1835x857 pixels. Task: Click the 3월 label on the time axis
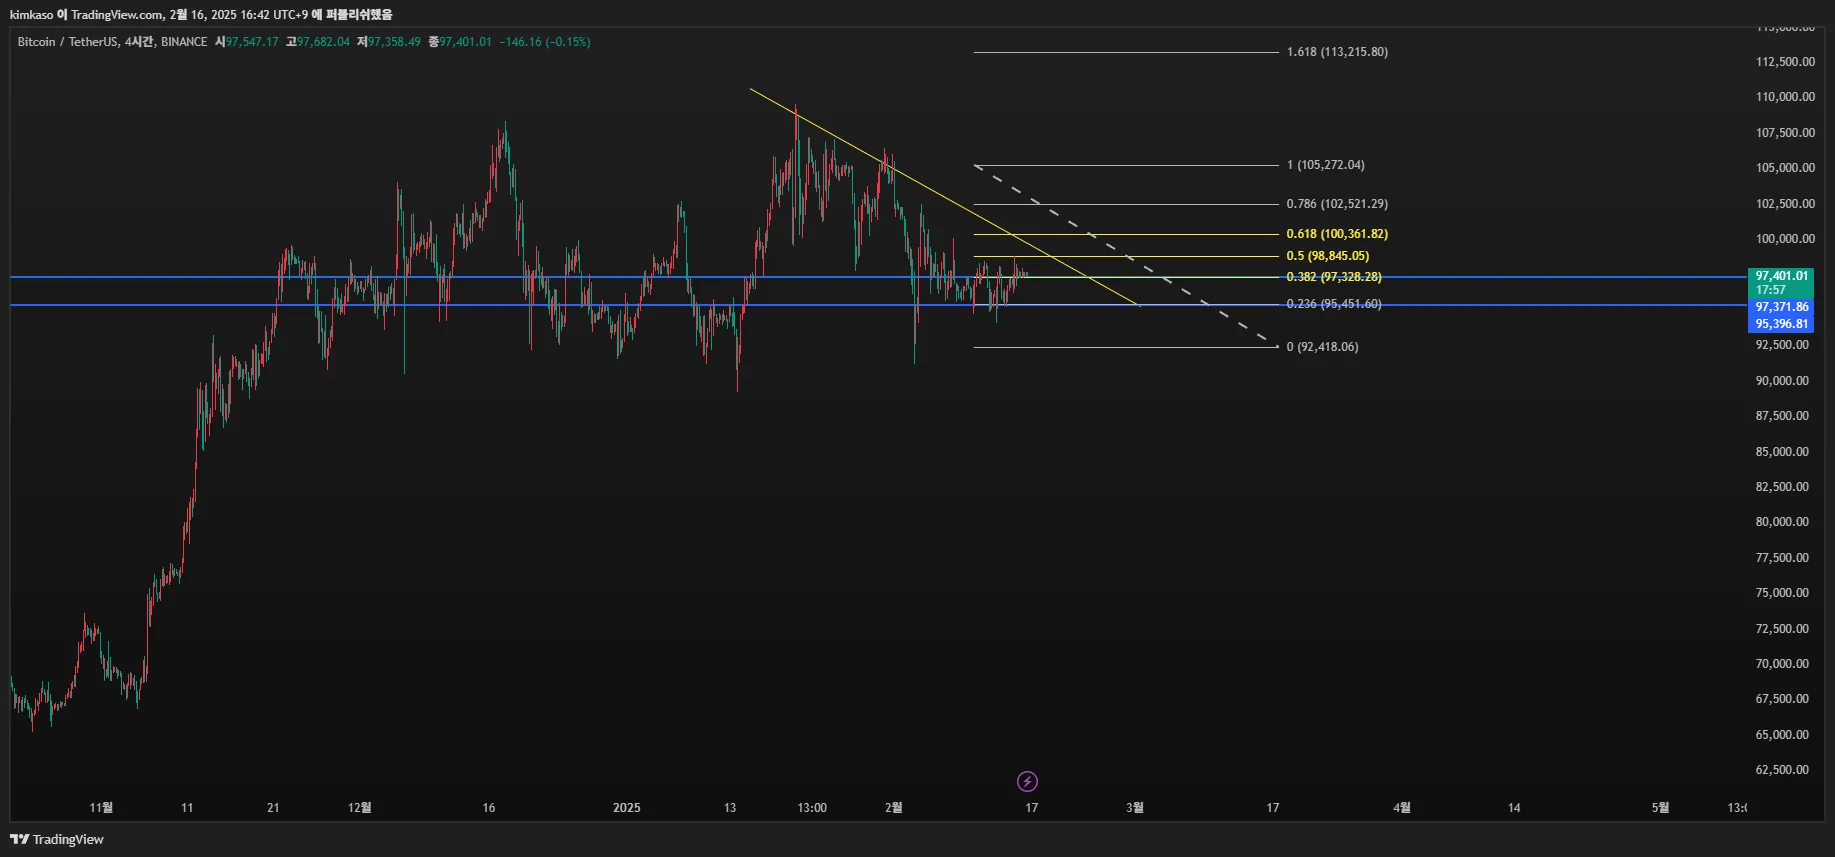coord(1135,808)
